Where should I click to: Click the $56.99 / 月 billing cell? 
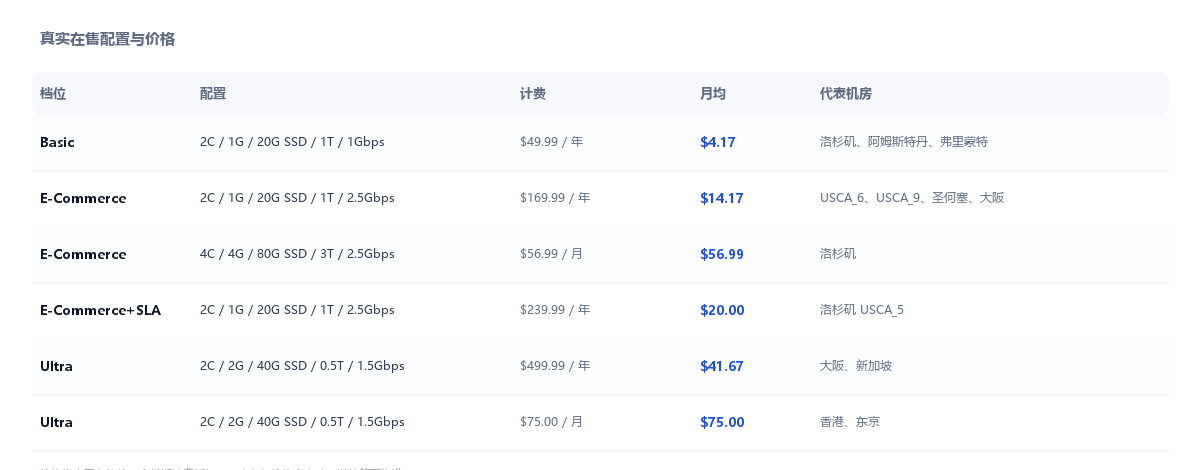pyautogui.click(x=551, y=254)
